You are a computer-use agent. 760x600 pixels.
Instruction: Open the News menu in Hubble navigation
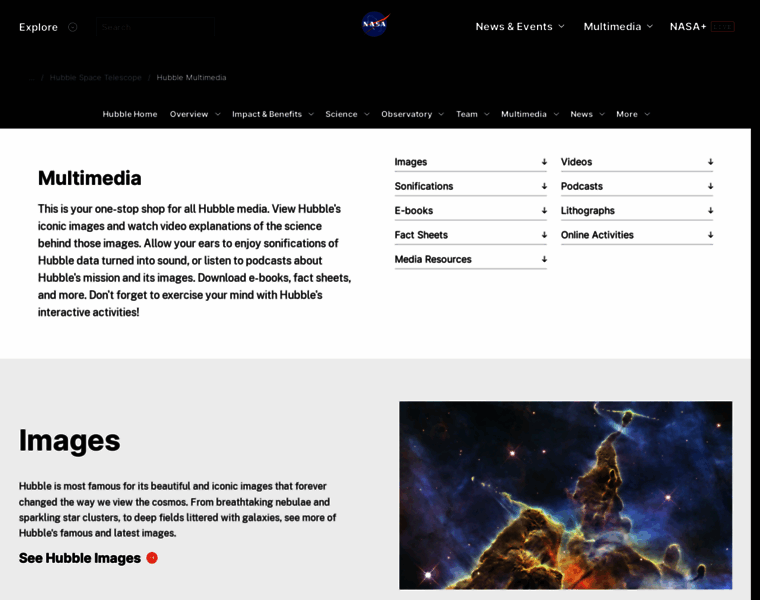581,114
